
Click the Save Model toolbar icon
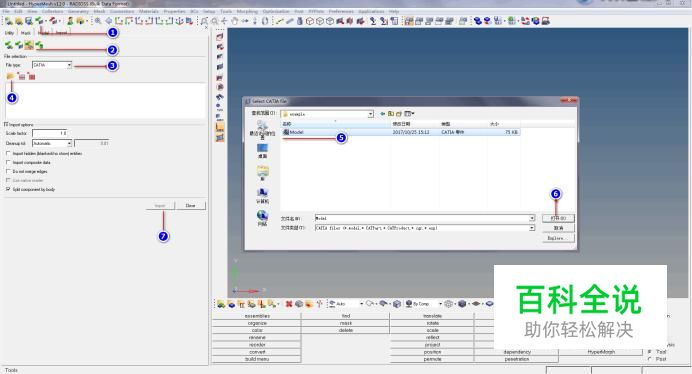[x=29, y=21]
